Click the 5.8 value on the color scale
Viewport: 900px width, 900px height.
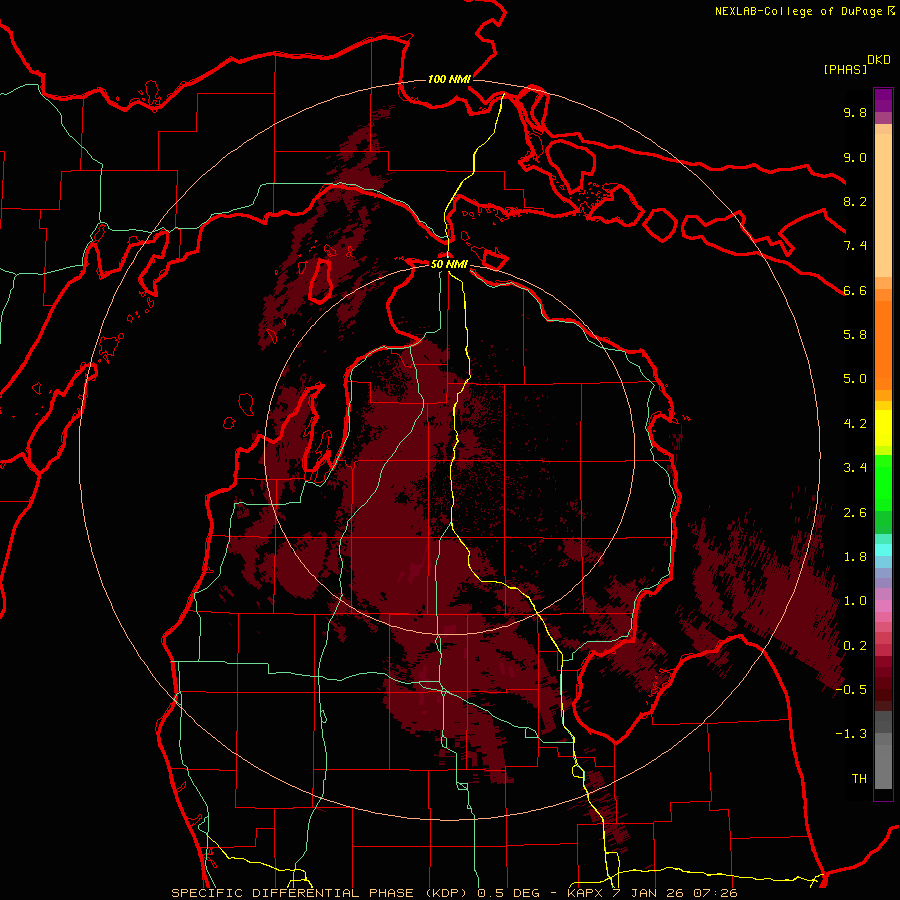point(855,335)
